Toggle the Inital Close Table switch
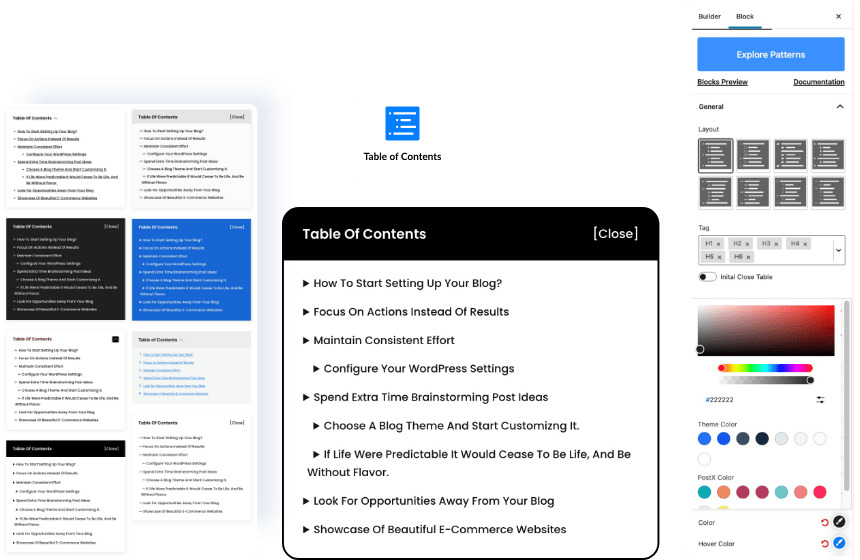The image size is (860, 560). pos(707,277)
